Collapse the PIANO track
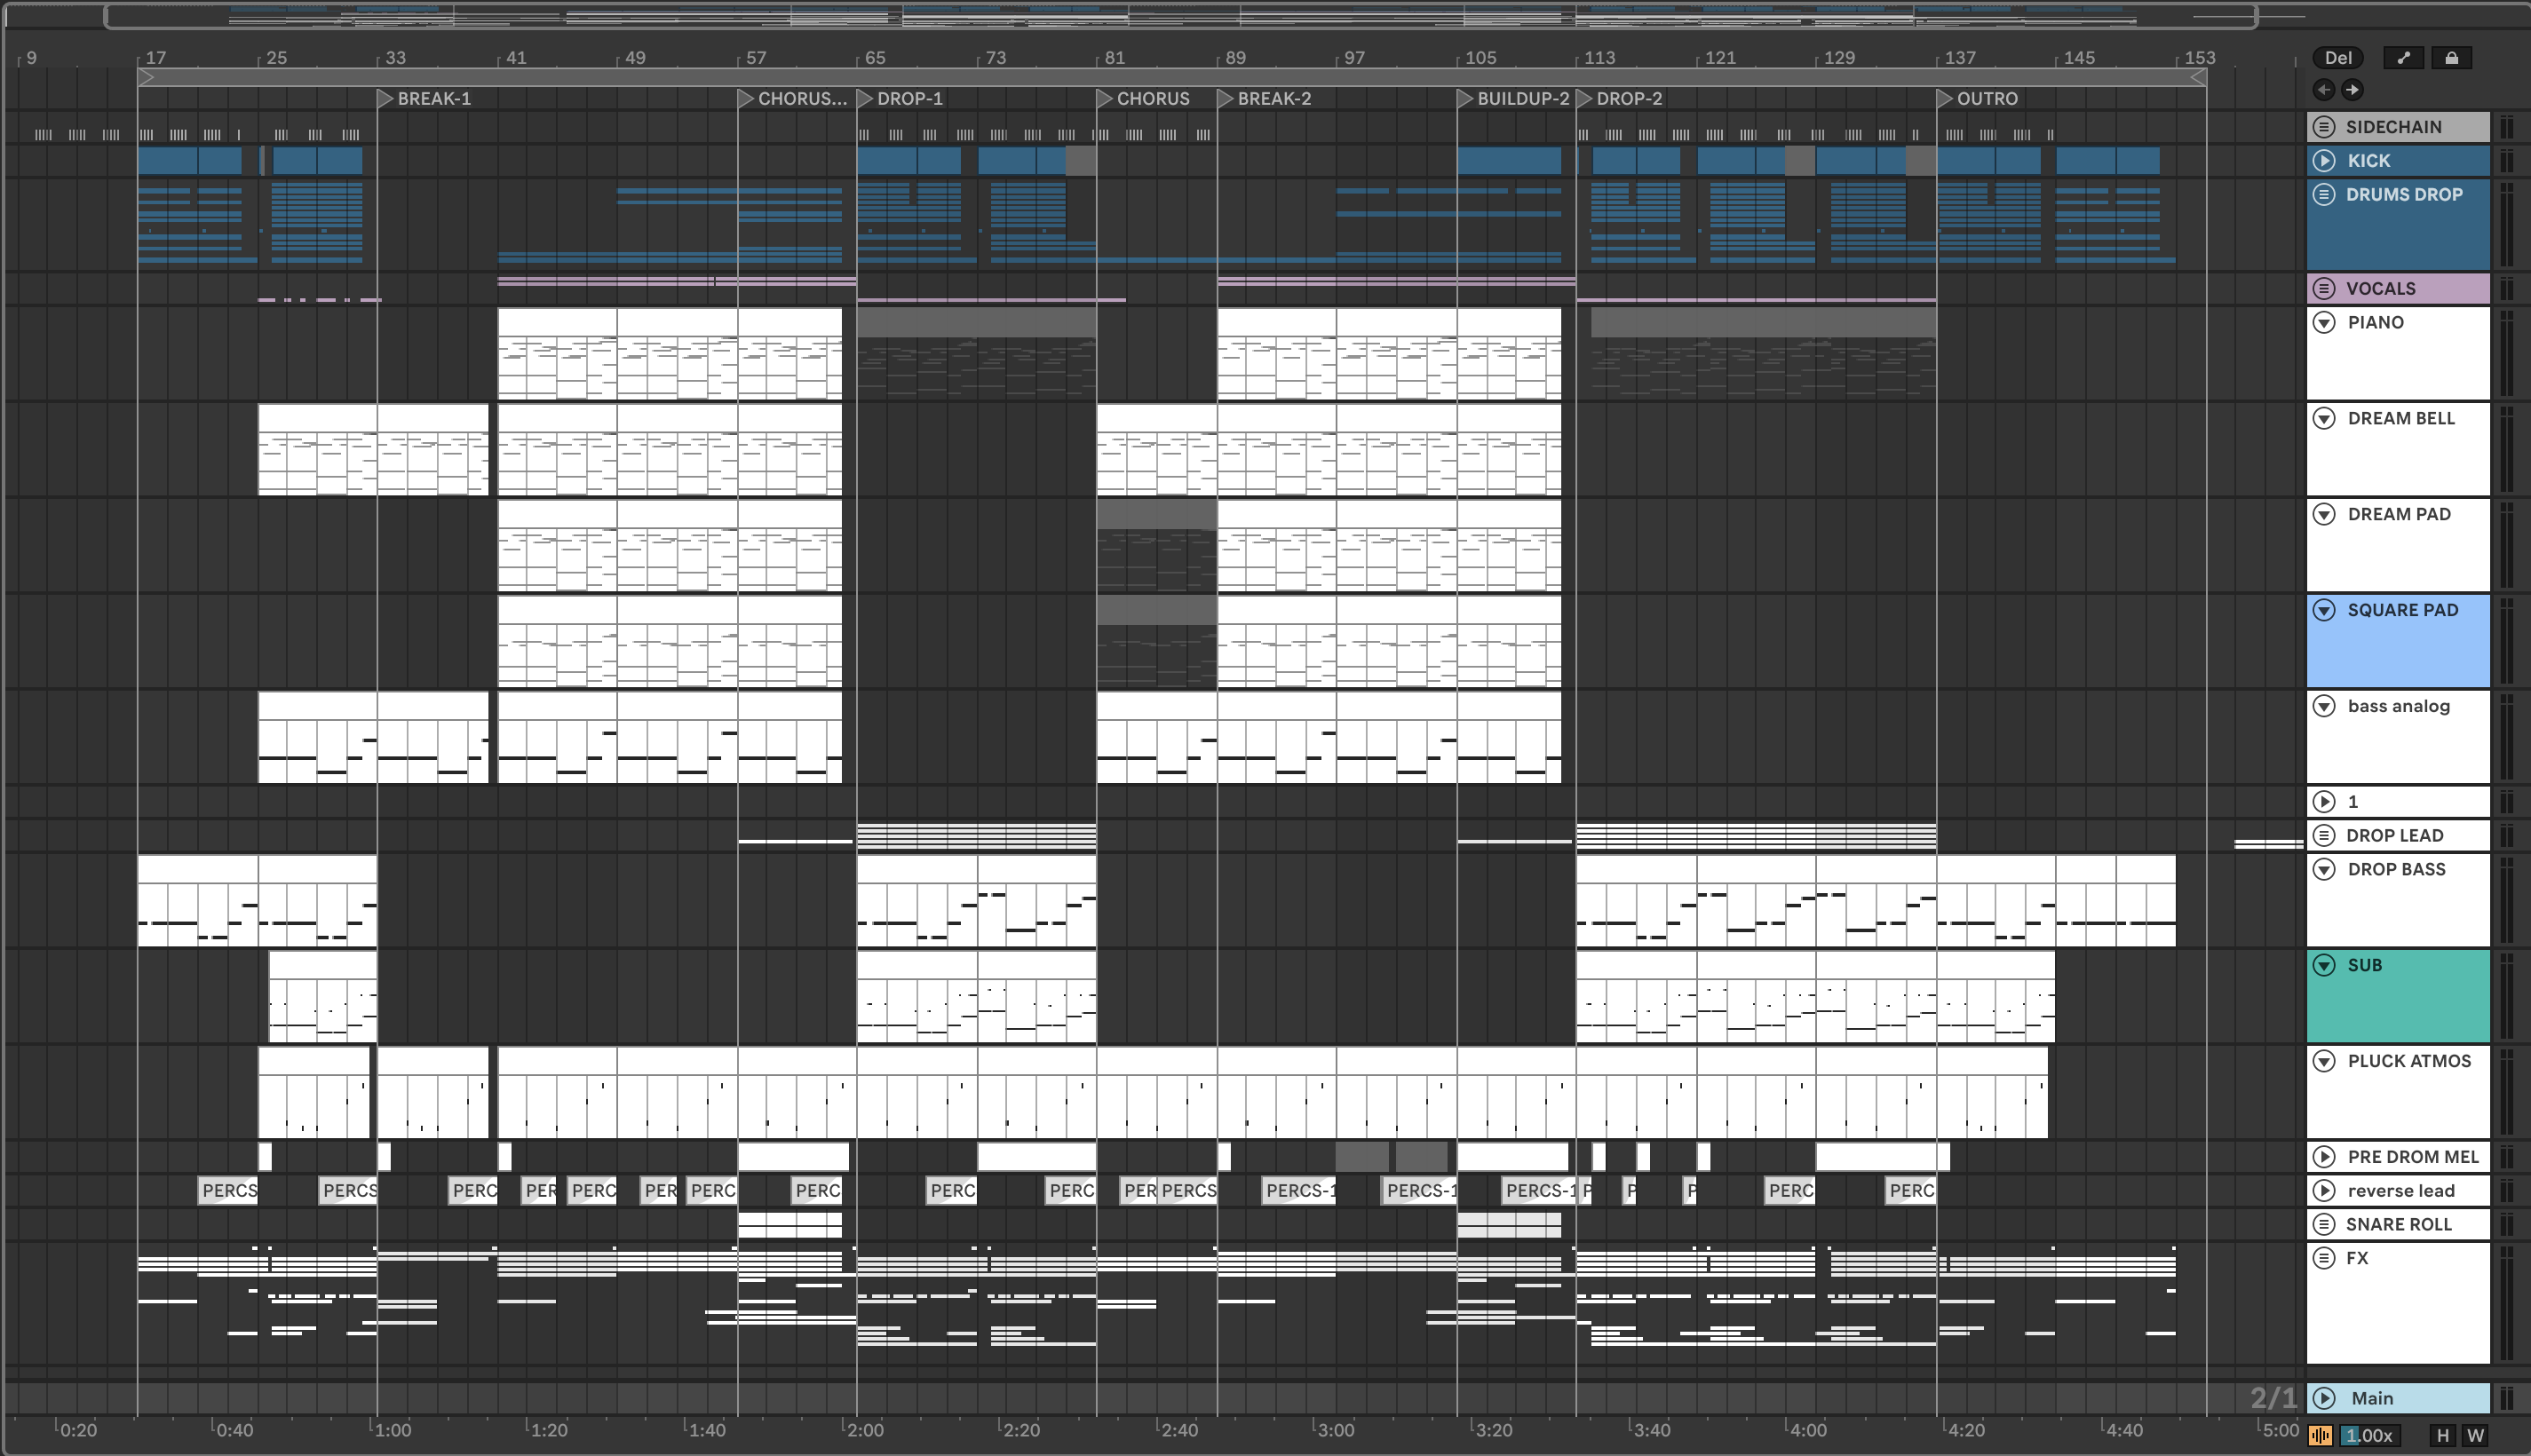The width and height of the screenshot is (2531, 1456). pyautogui.click(x=2324, y=323)
